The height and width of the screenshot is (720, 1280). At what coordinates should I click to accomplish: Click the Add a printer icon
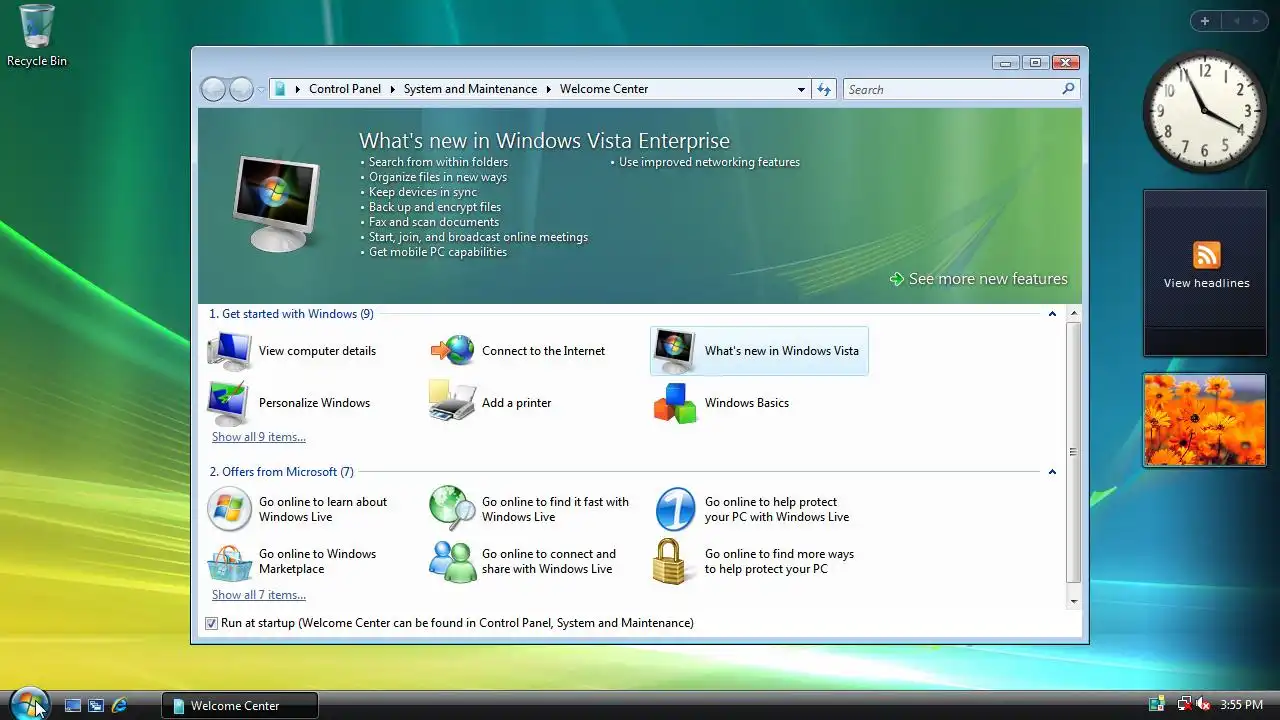(x=453, y=402)
